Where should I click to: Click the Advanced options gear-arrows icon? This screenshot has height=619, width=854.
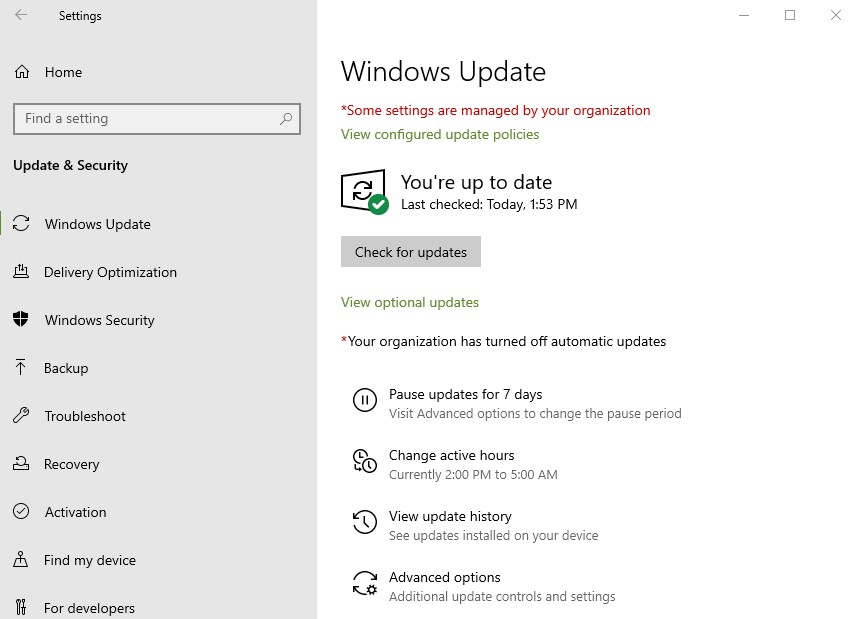(364, 583)
